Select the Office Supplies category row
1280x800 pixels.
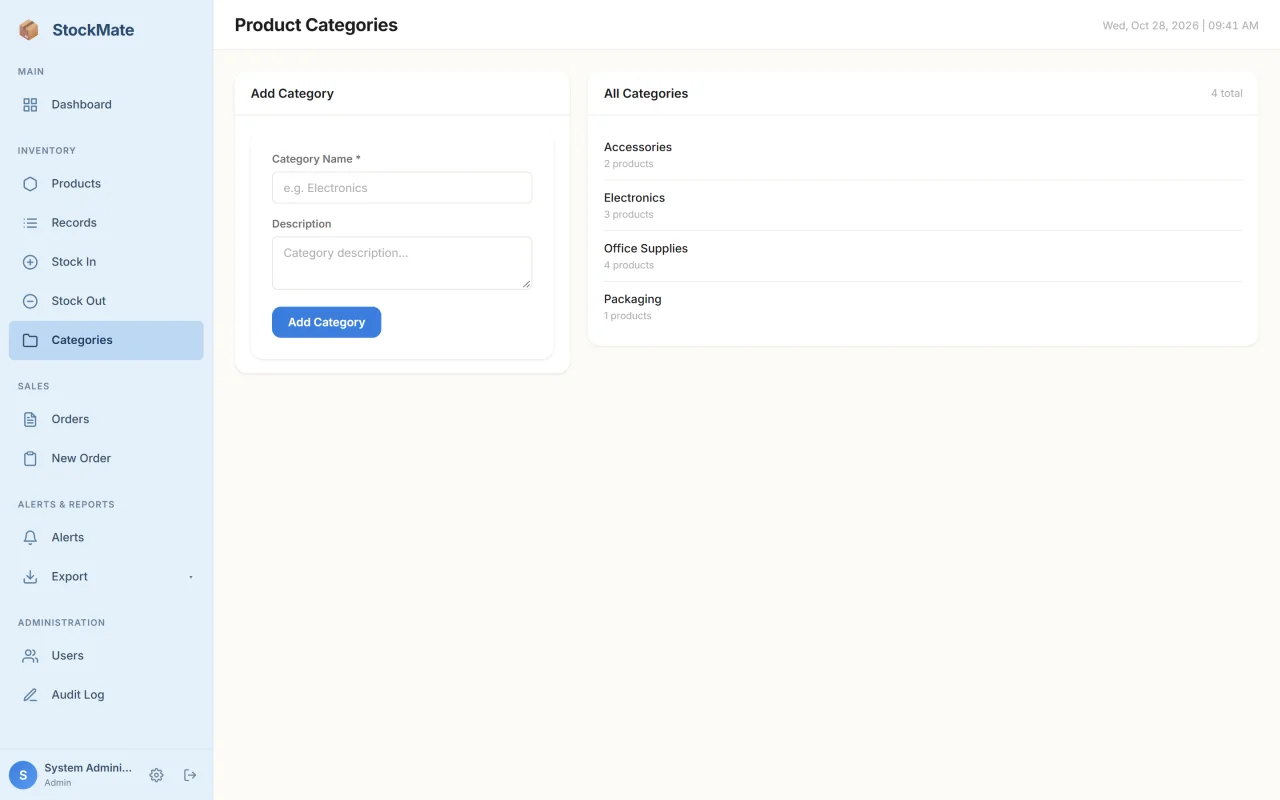tap(923, 256)
